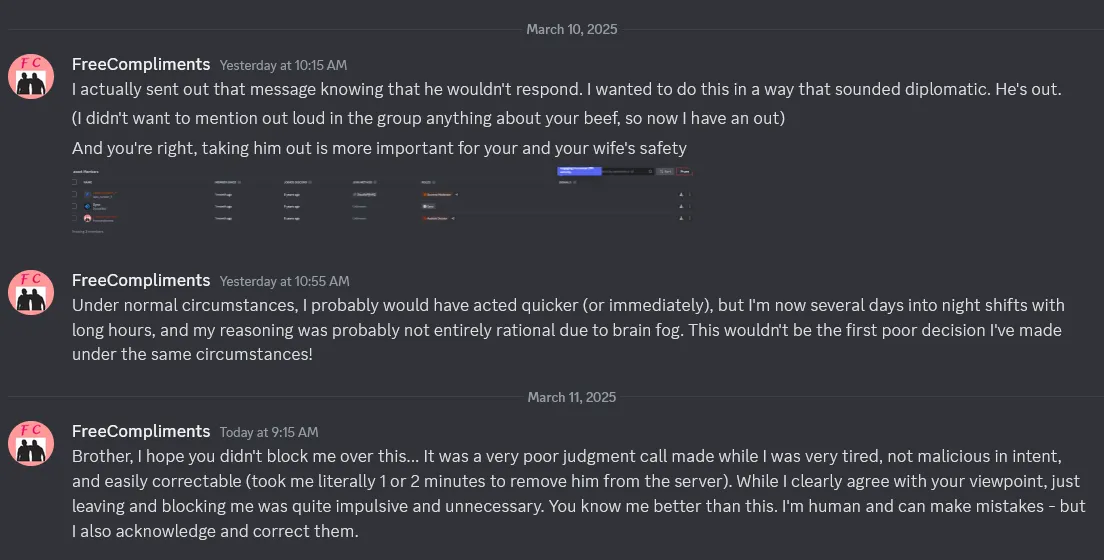The image size is (1104, 560).
Task: Click the red Prune button in attached screenshot
Action: [684, 171]
